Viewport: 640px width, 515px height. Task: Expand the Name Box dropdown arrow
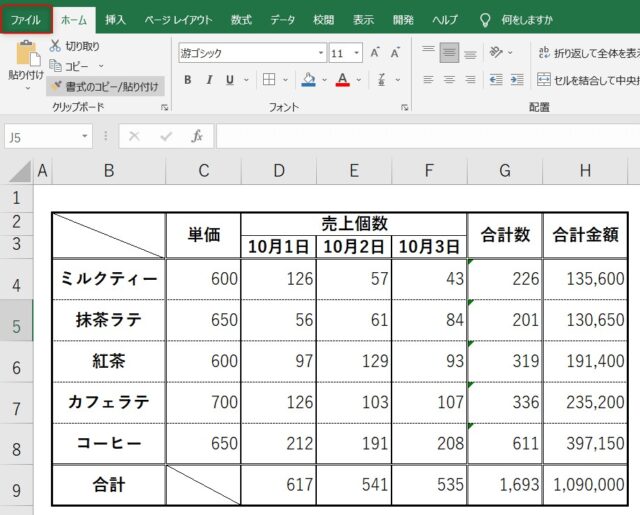[85, 136]
